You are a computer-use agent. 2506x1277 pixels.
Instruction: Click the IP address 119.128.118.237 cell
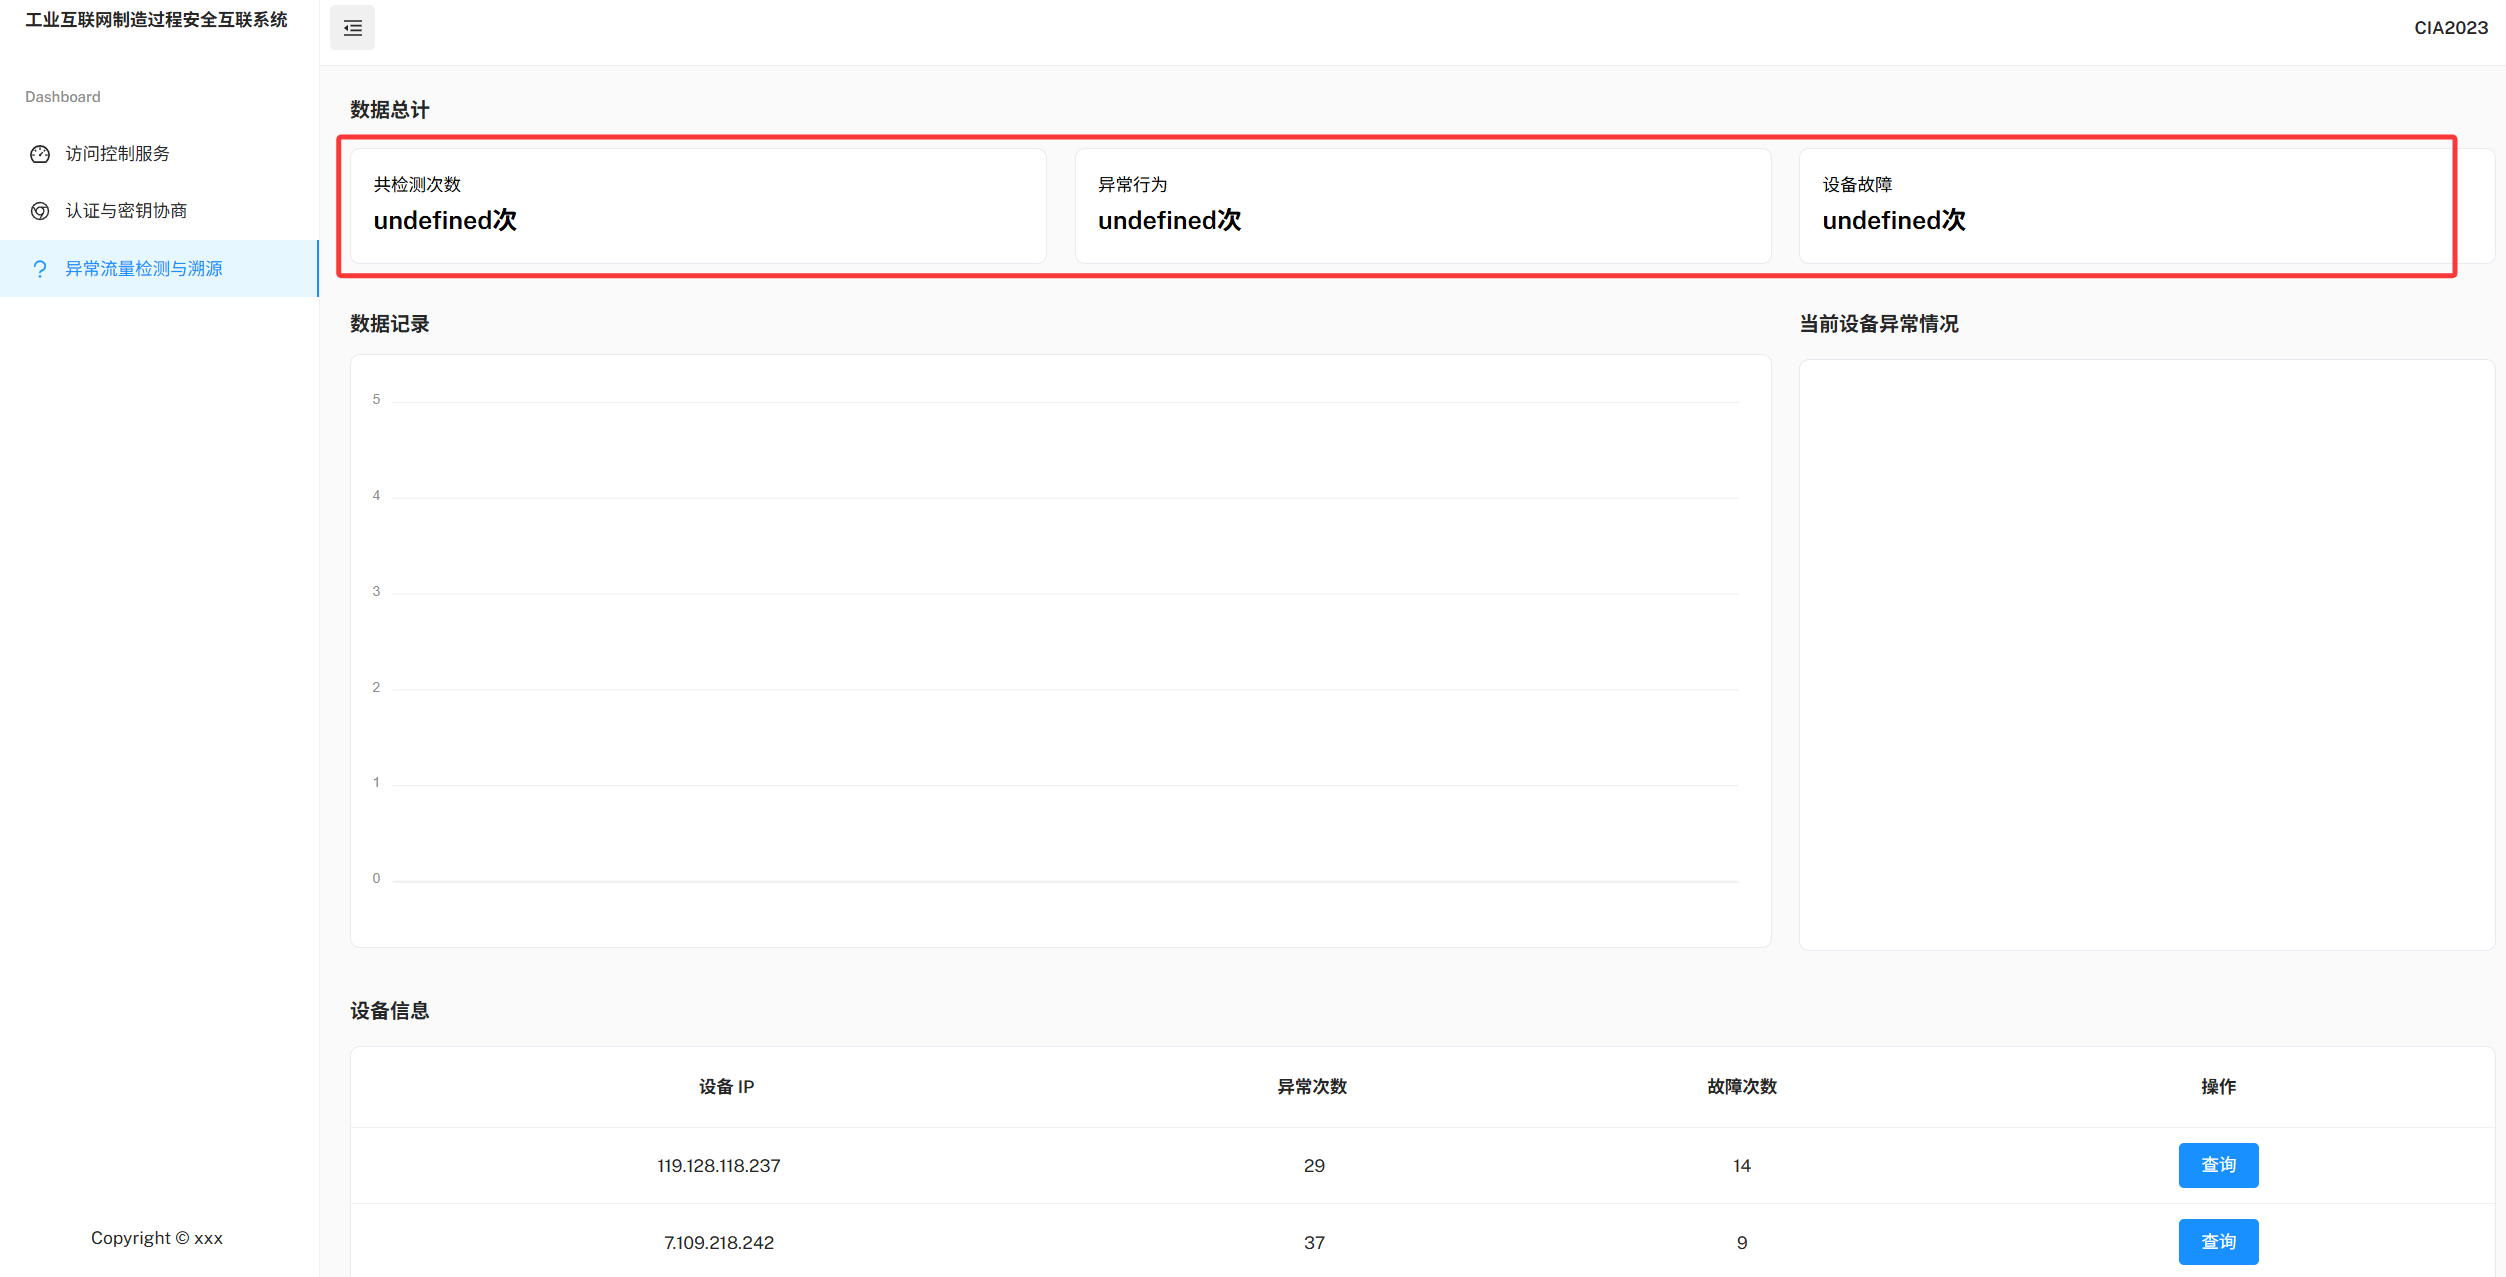718,1166
